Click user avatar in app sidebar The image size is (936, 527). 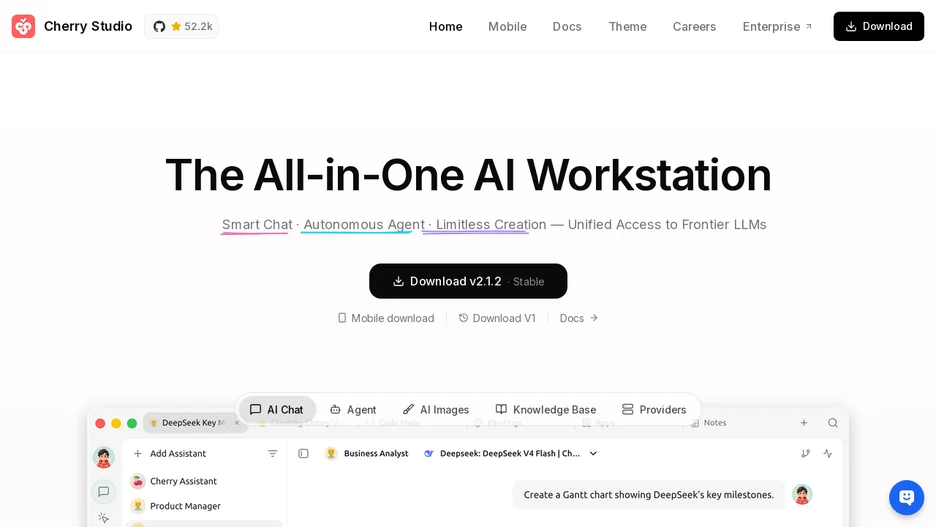click(x=104, y=457)
